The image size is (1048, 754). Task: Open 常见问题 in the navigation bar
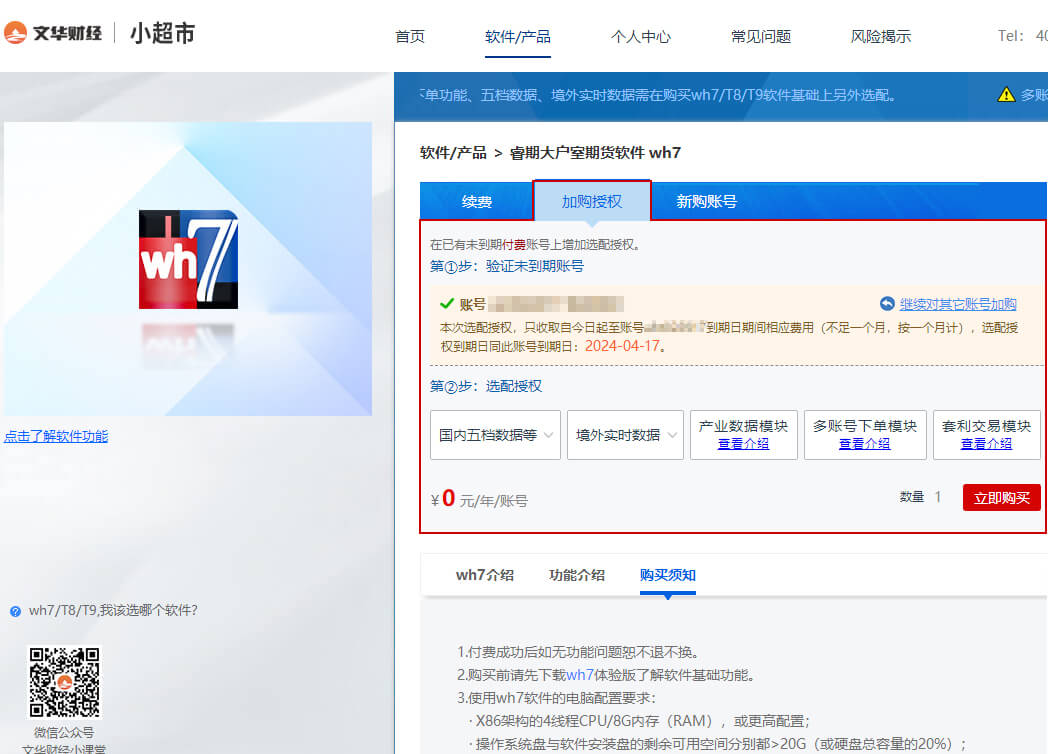pyautogui.click(x=761, y=36)
